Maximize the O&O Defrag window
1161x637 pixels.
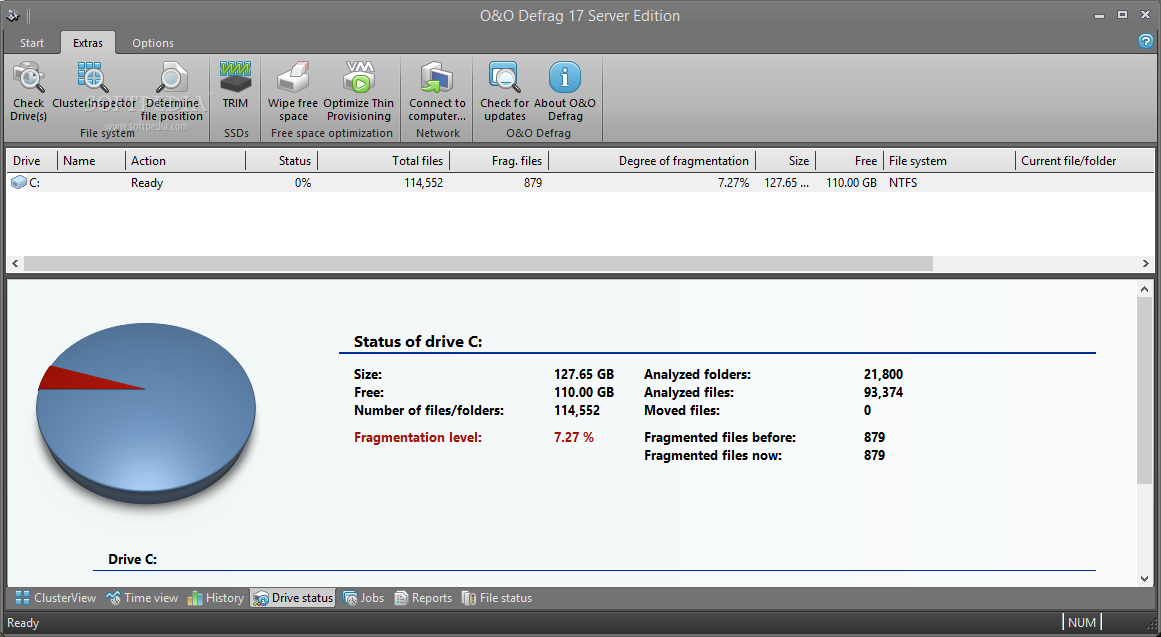1122,15
